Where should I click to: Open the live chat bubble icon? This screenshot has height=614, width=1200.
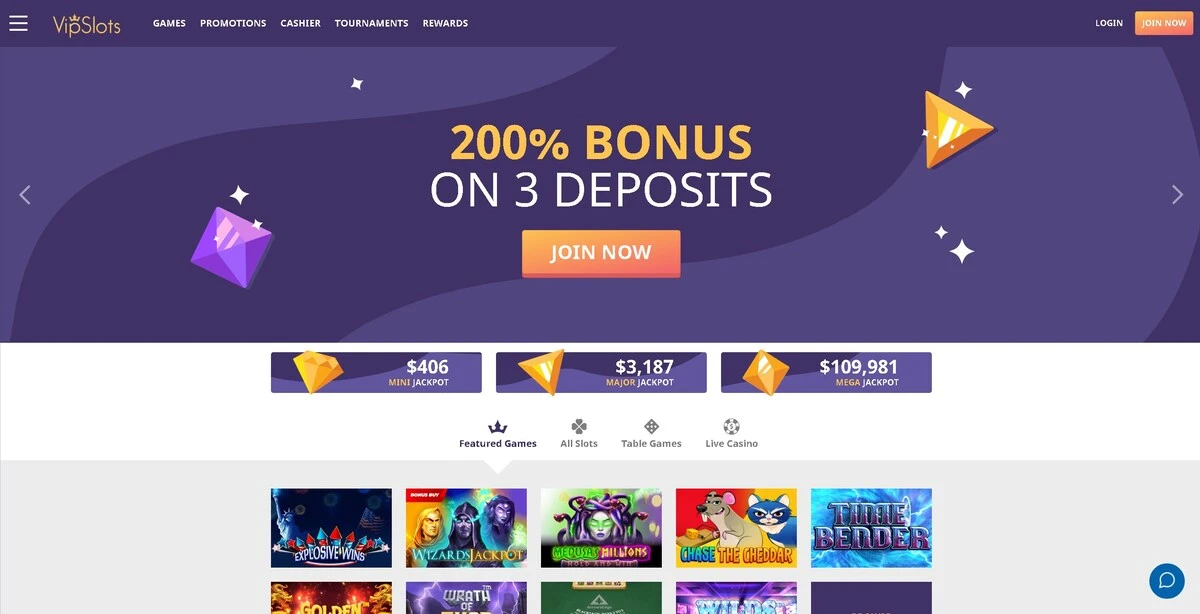point(1166,581)
